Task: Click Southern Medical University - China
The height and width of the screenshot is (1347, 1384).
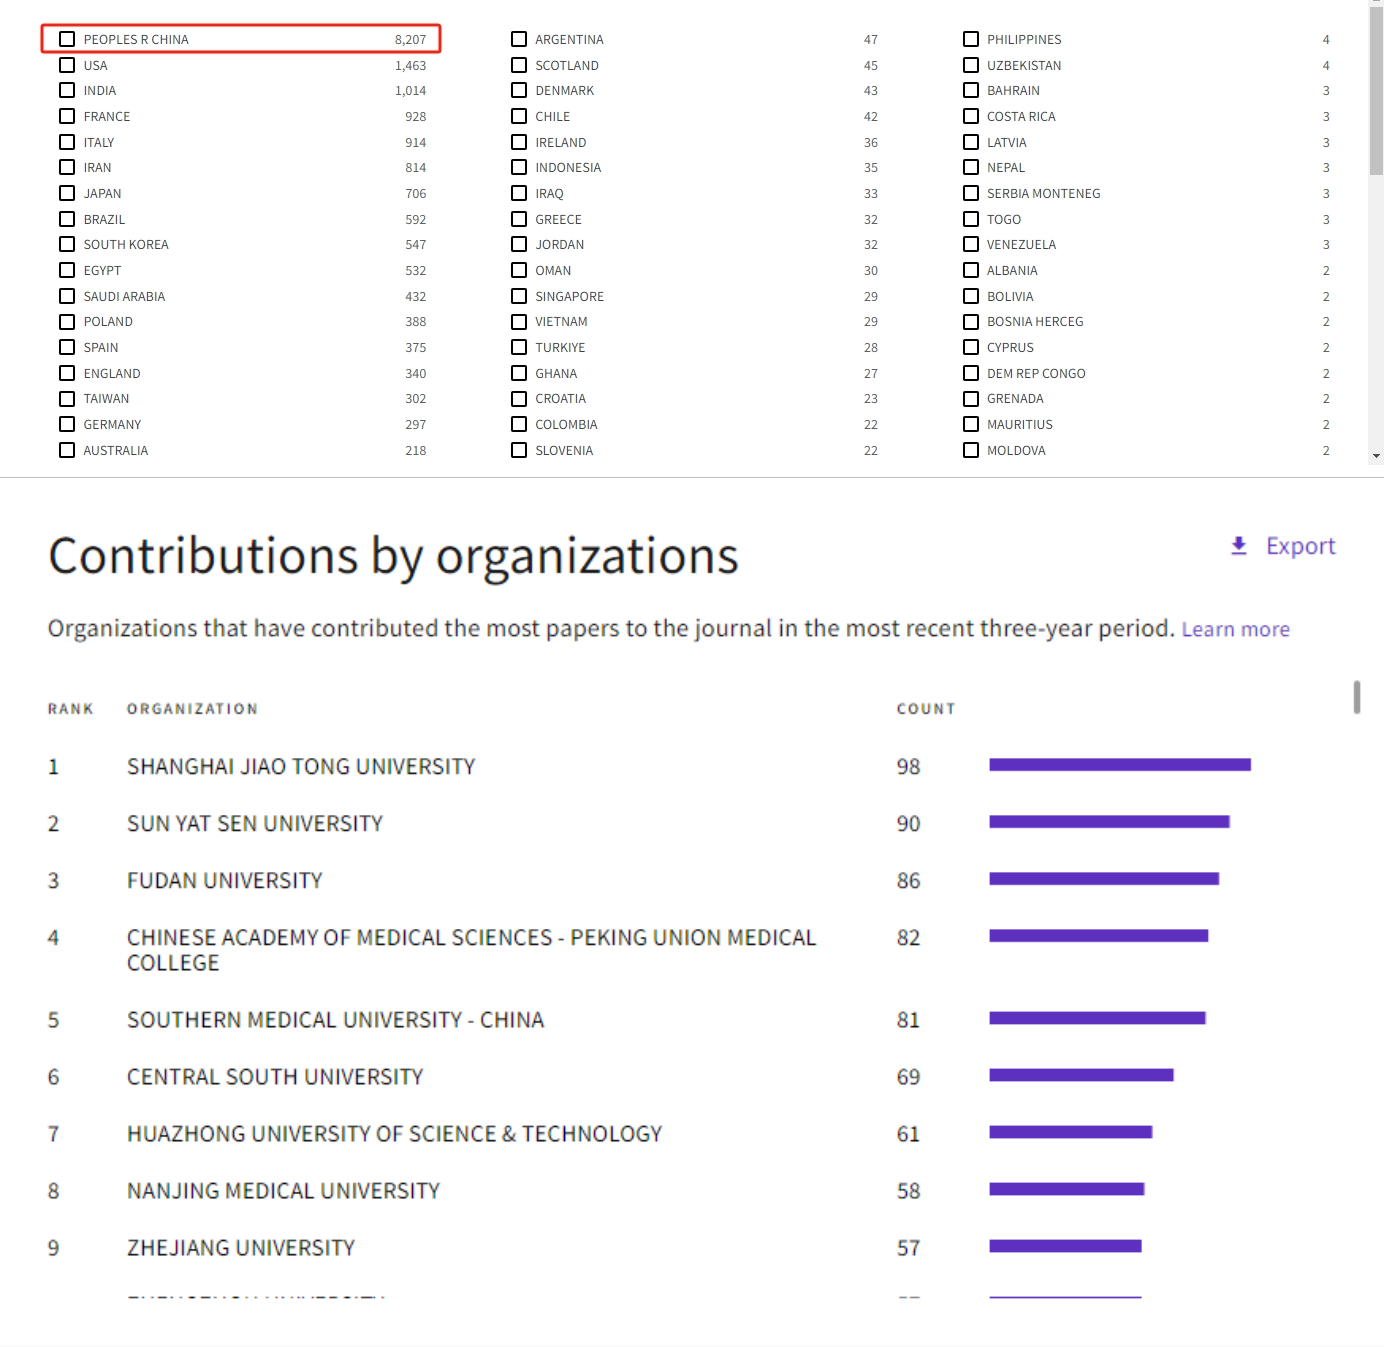Action: click(336, 1019)
